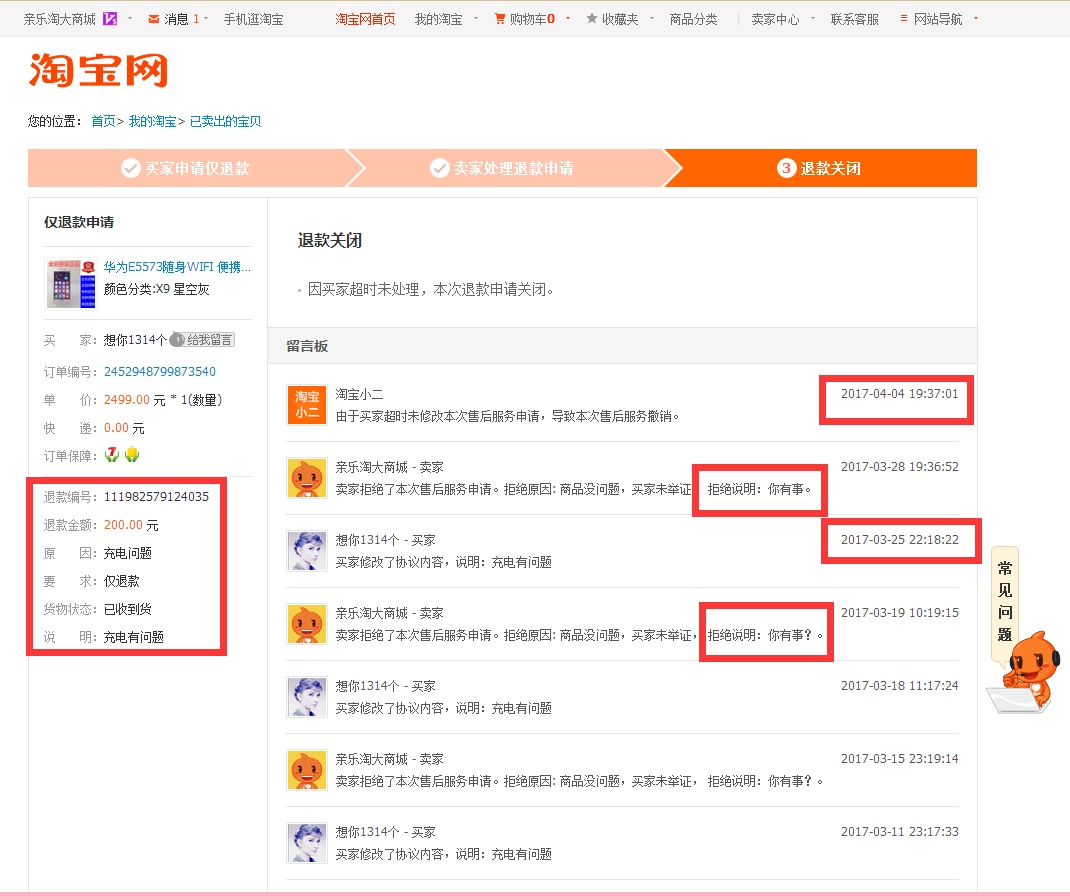This screenshot has height=896, width=1070.
Task: Expand the 亲乐淘大商城 account dropdown arrow
Action: click(130, 18)
